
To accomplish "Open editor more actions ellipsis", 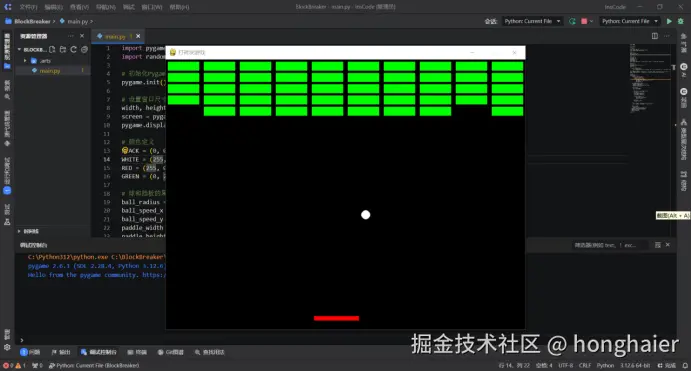I will [x=667, y=36].
